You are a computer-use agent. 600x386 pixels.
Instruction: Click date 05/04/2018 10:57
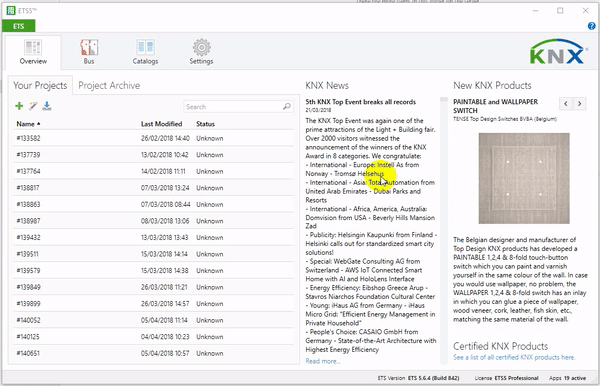165,353
